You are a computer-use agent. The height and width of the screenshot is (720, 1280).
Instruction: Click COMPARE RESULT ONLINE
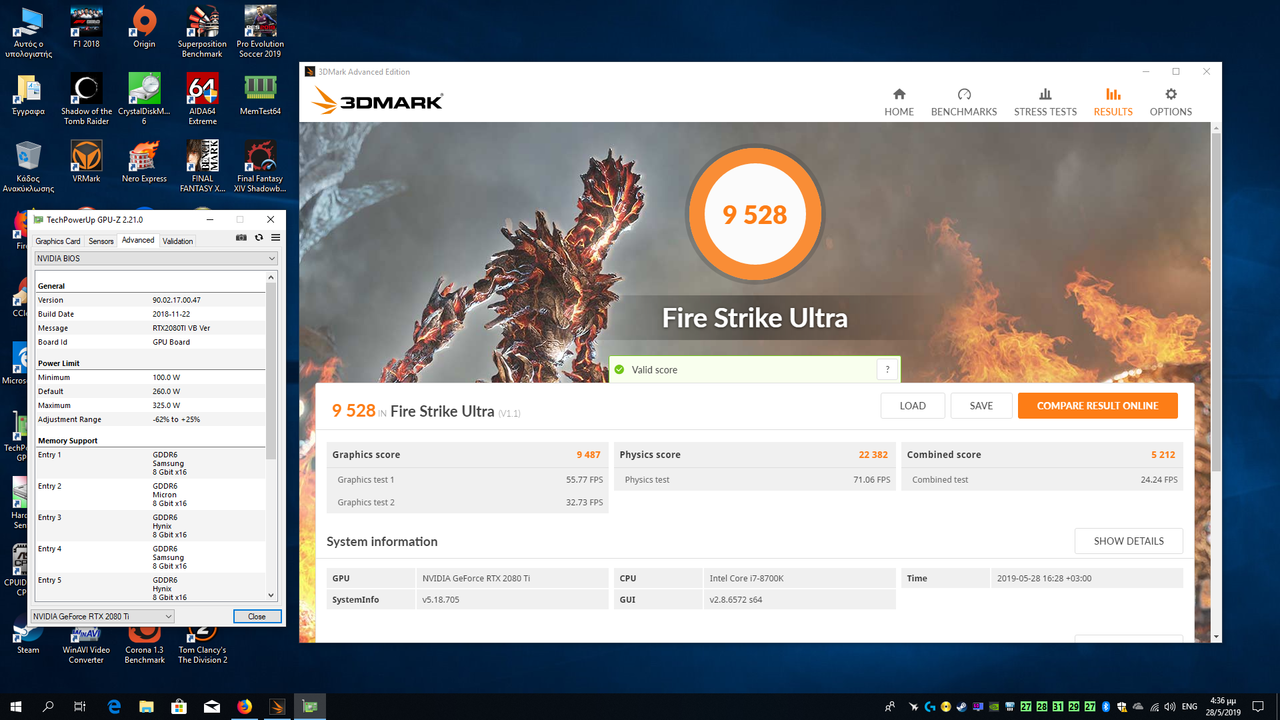1097,405
